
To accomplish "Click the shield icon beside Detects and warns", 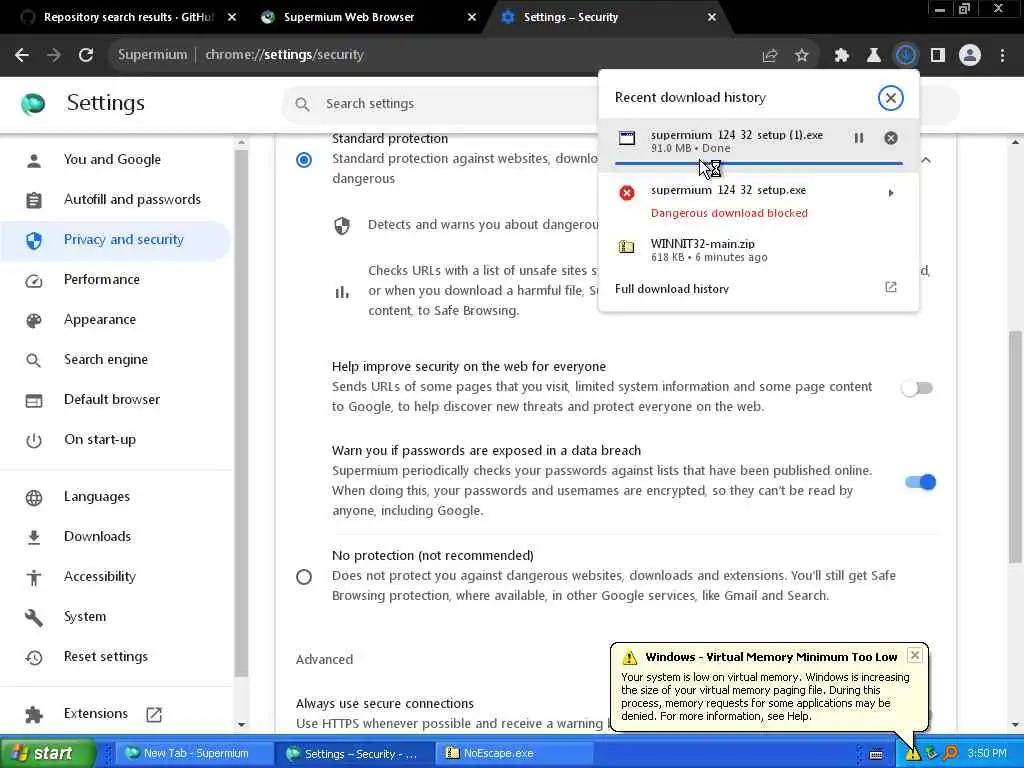I will [342, 226].
